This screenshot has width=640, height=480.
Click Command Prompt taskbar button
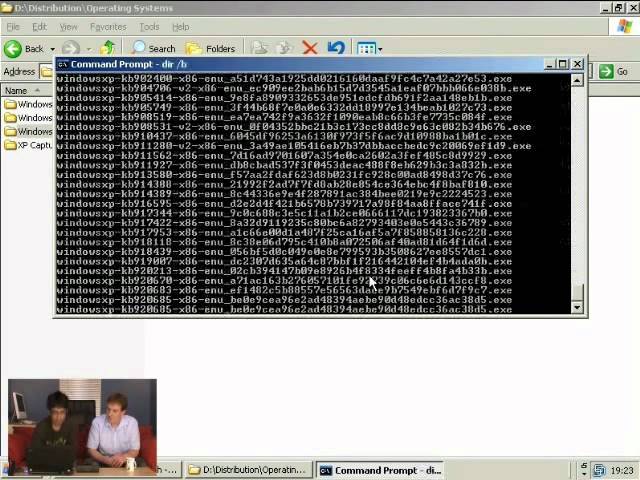click(x=380, y=470)
